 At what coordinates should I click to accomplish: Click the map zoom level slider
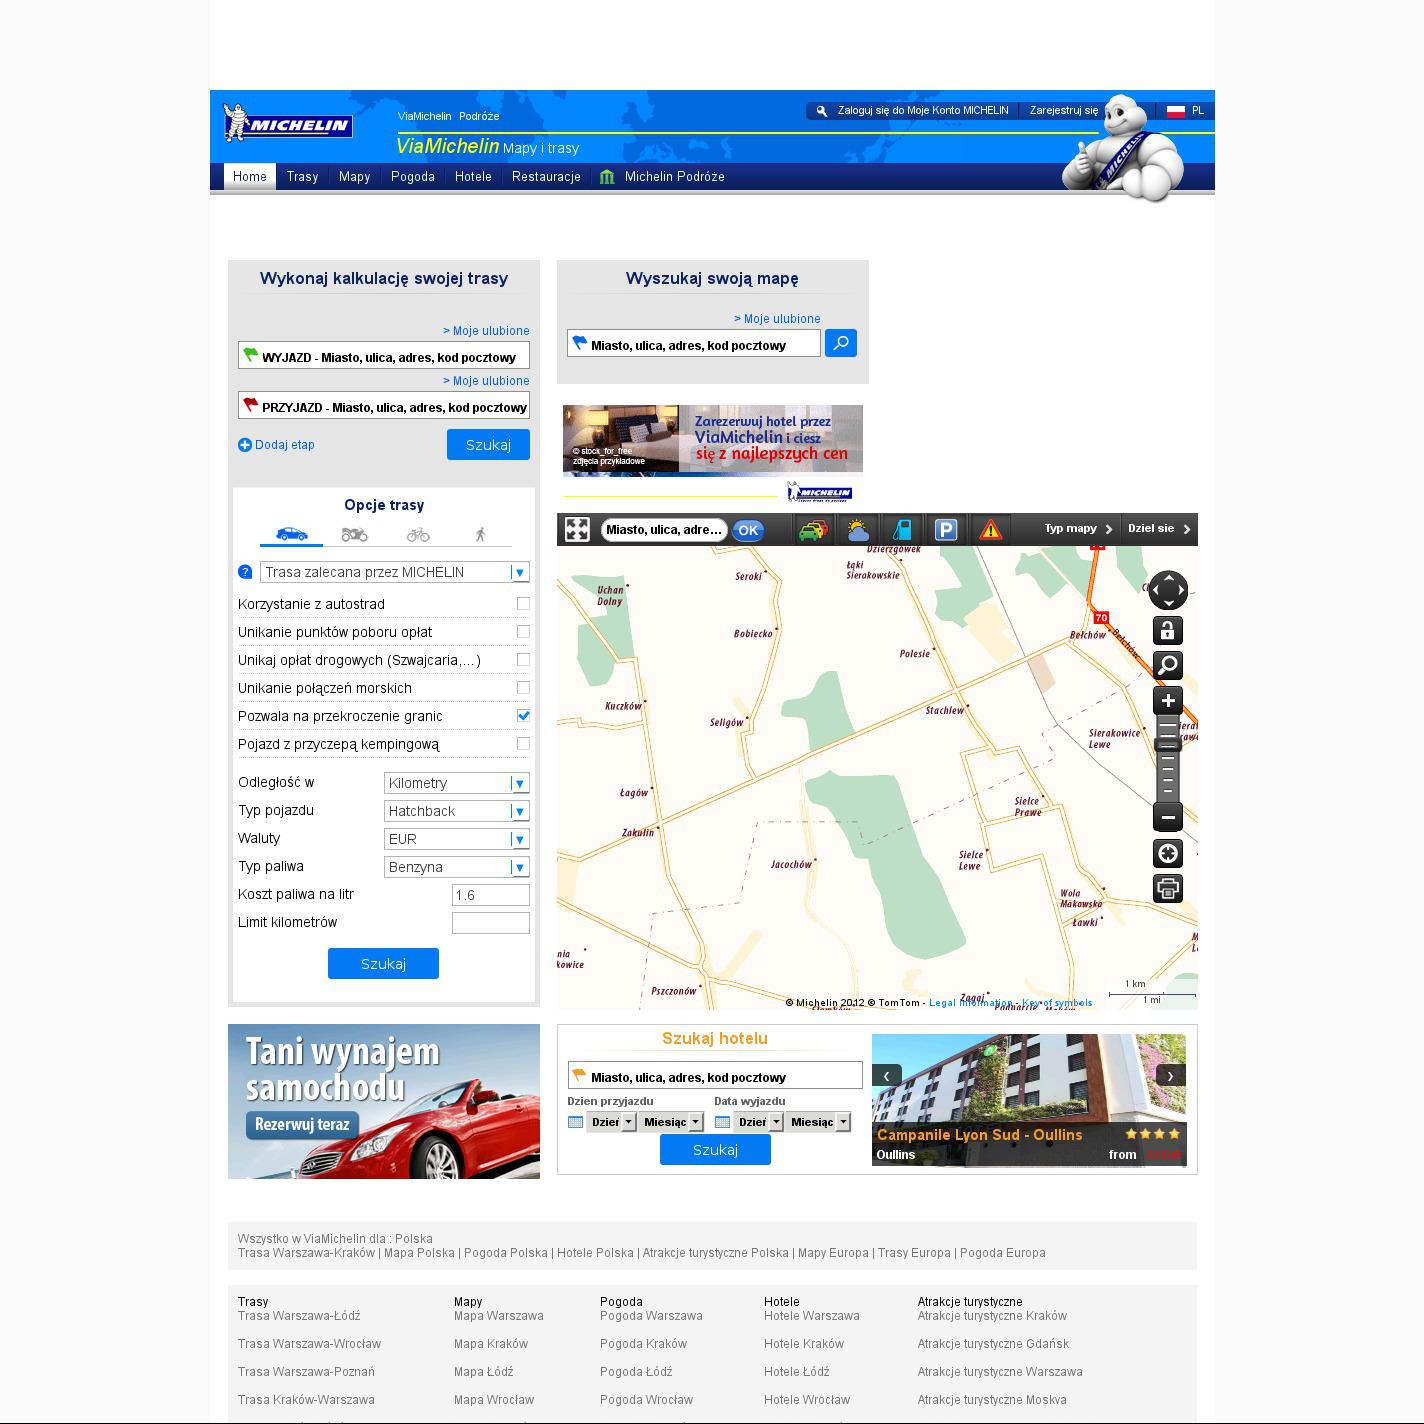click(x=1167, y=758)
